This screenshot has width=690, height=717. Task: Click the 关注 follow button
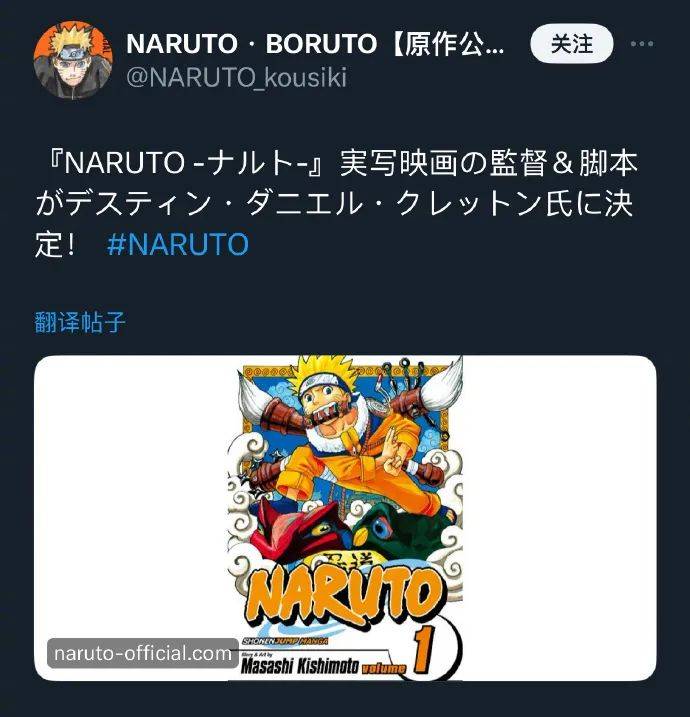[x=572, y=43]
